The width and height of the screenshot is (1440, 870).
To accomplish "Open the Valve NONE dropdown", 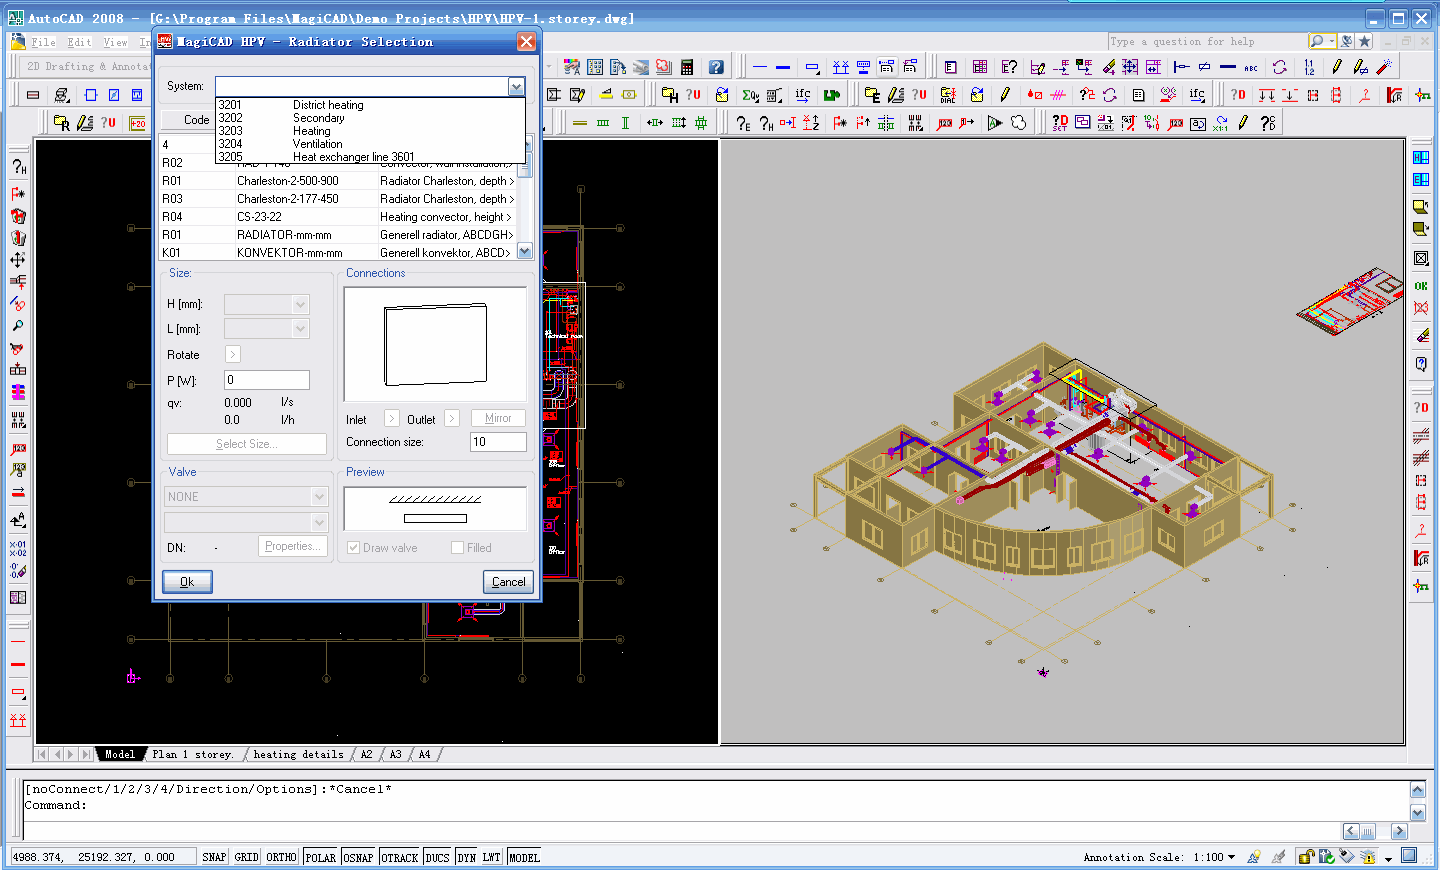I will [319, 497].
